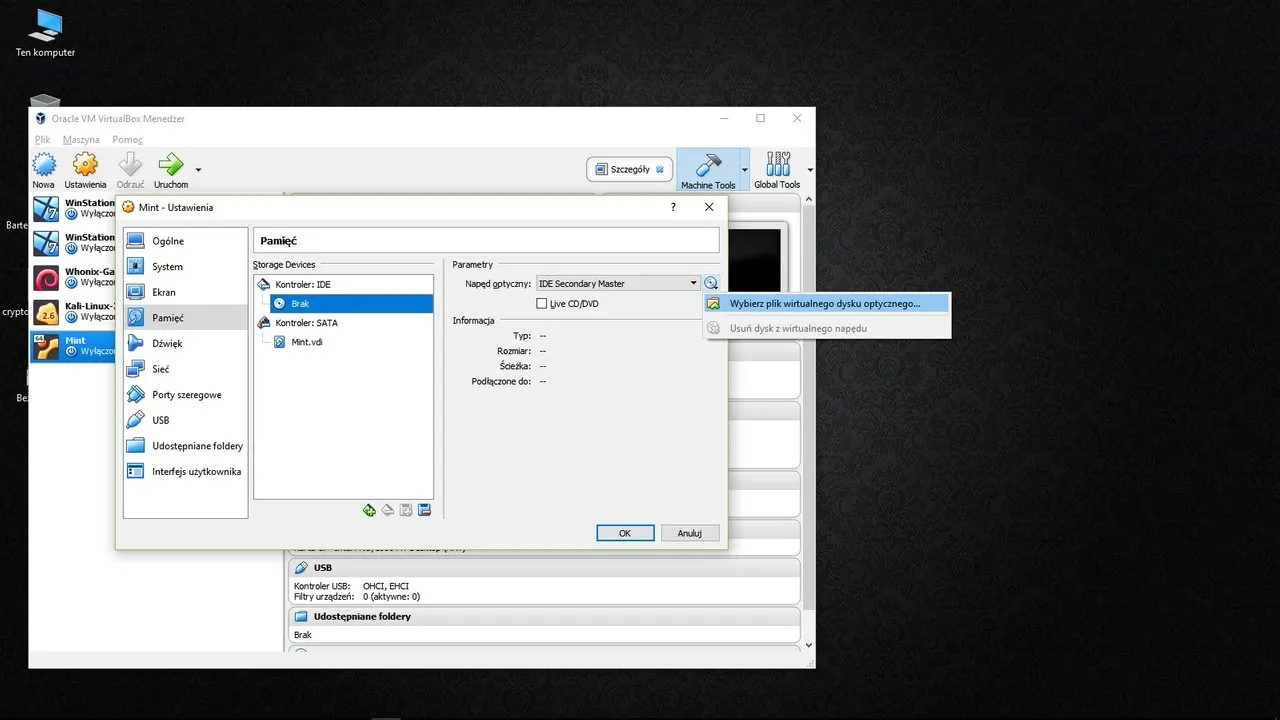Select Whonix-Ga virtual machine
The image size is (1280, 720).
[x=74, y=277]
